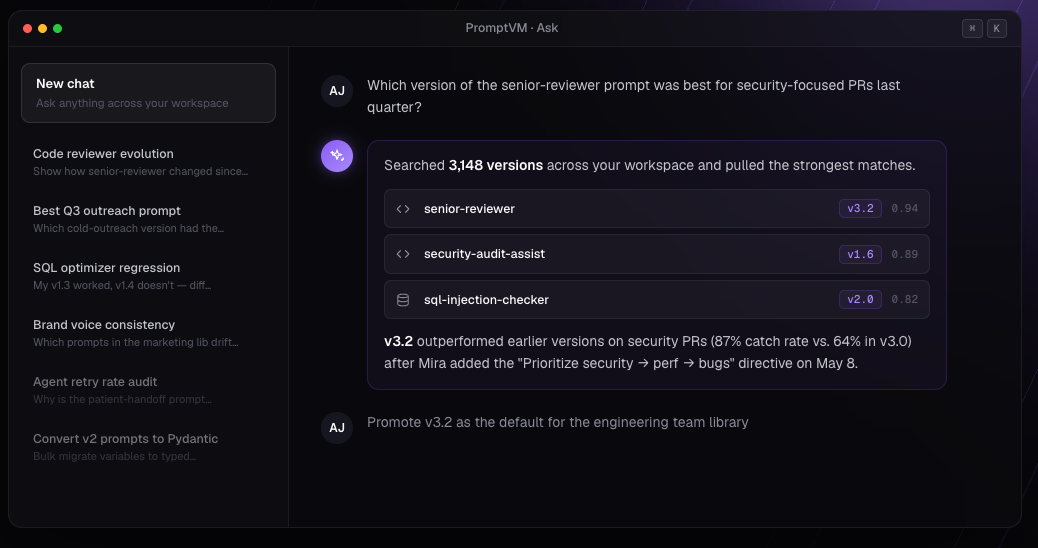Screen dimensions: 1038x548
Task: Open the senior-reviewer result row
Action: click(x=657, y=208)
